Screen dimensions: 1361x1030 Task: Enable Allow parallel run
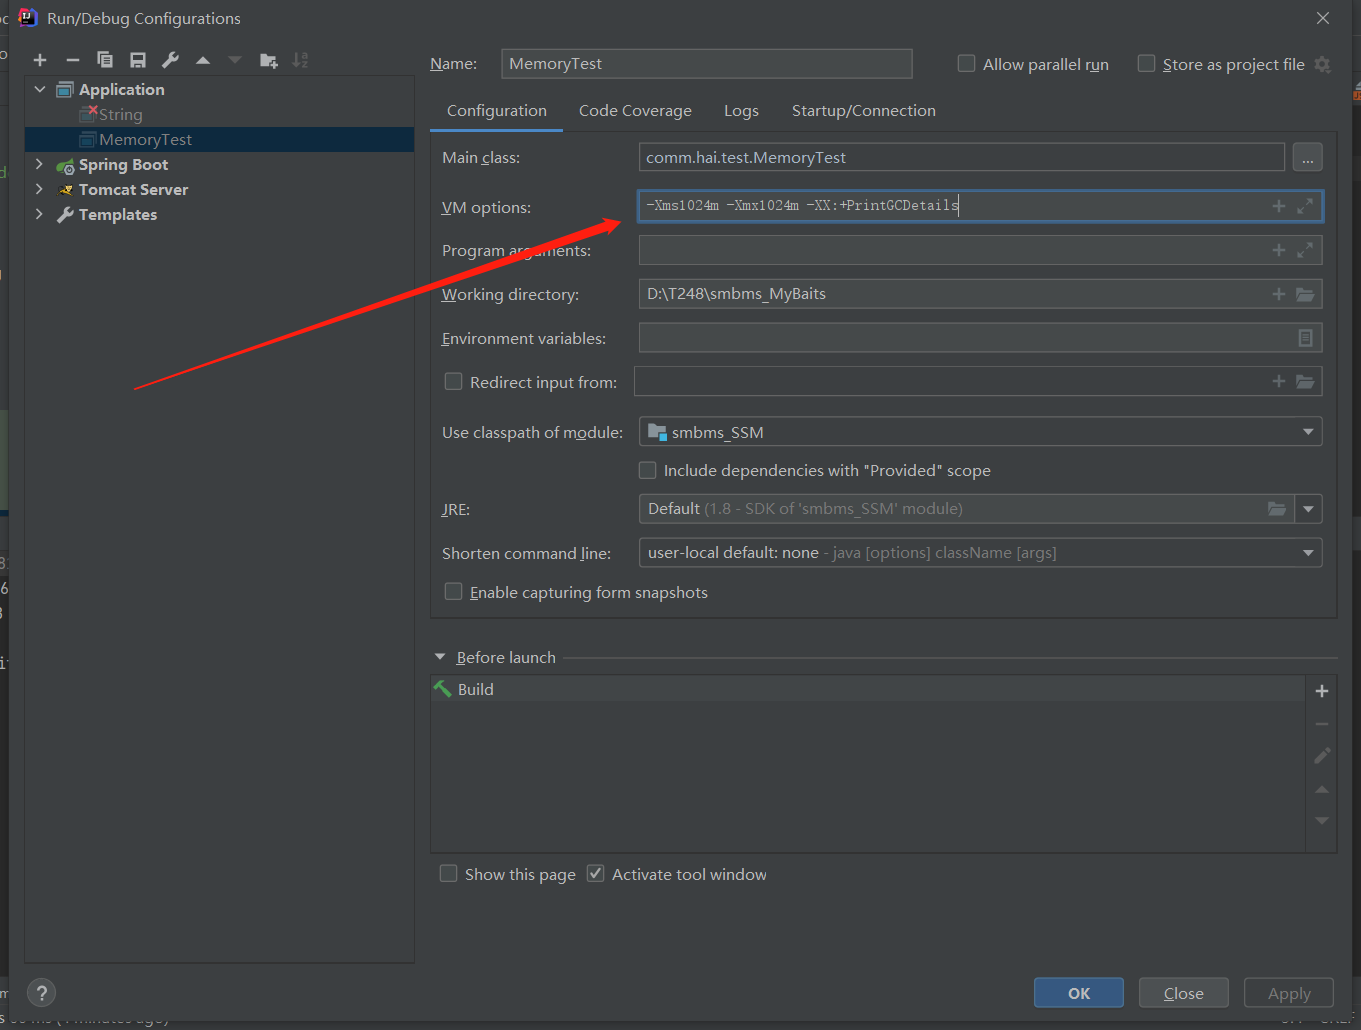966,64
